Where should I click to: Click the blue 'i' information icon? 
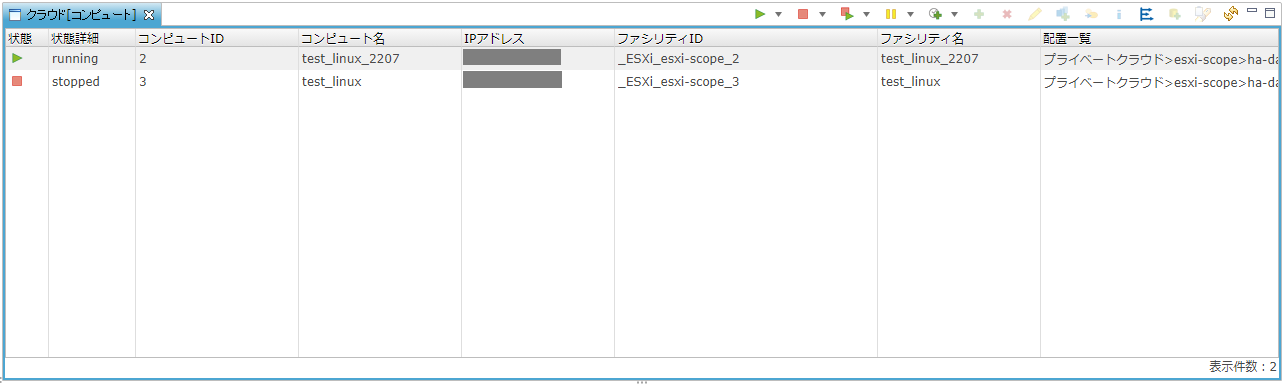point(1119,14)
